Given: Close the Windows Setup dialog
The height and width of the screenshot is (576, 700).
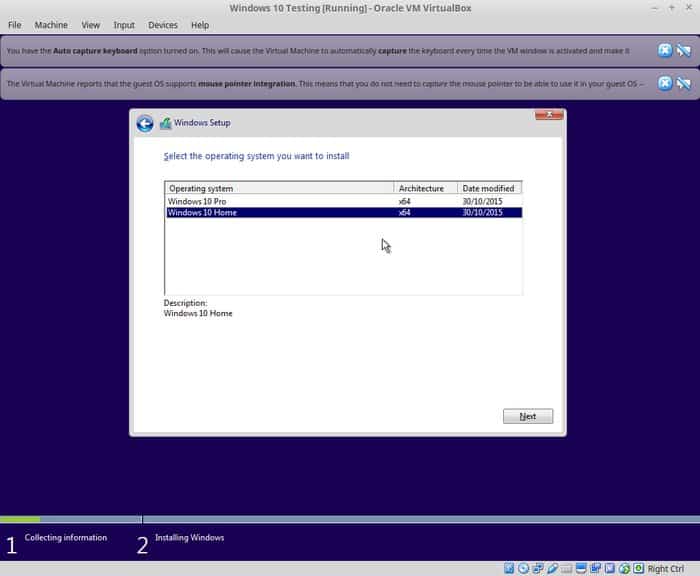Looking at the screenshot, I should click(x=549, y=115).
